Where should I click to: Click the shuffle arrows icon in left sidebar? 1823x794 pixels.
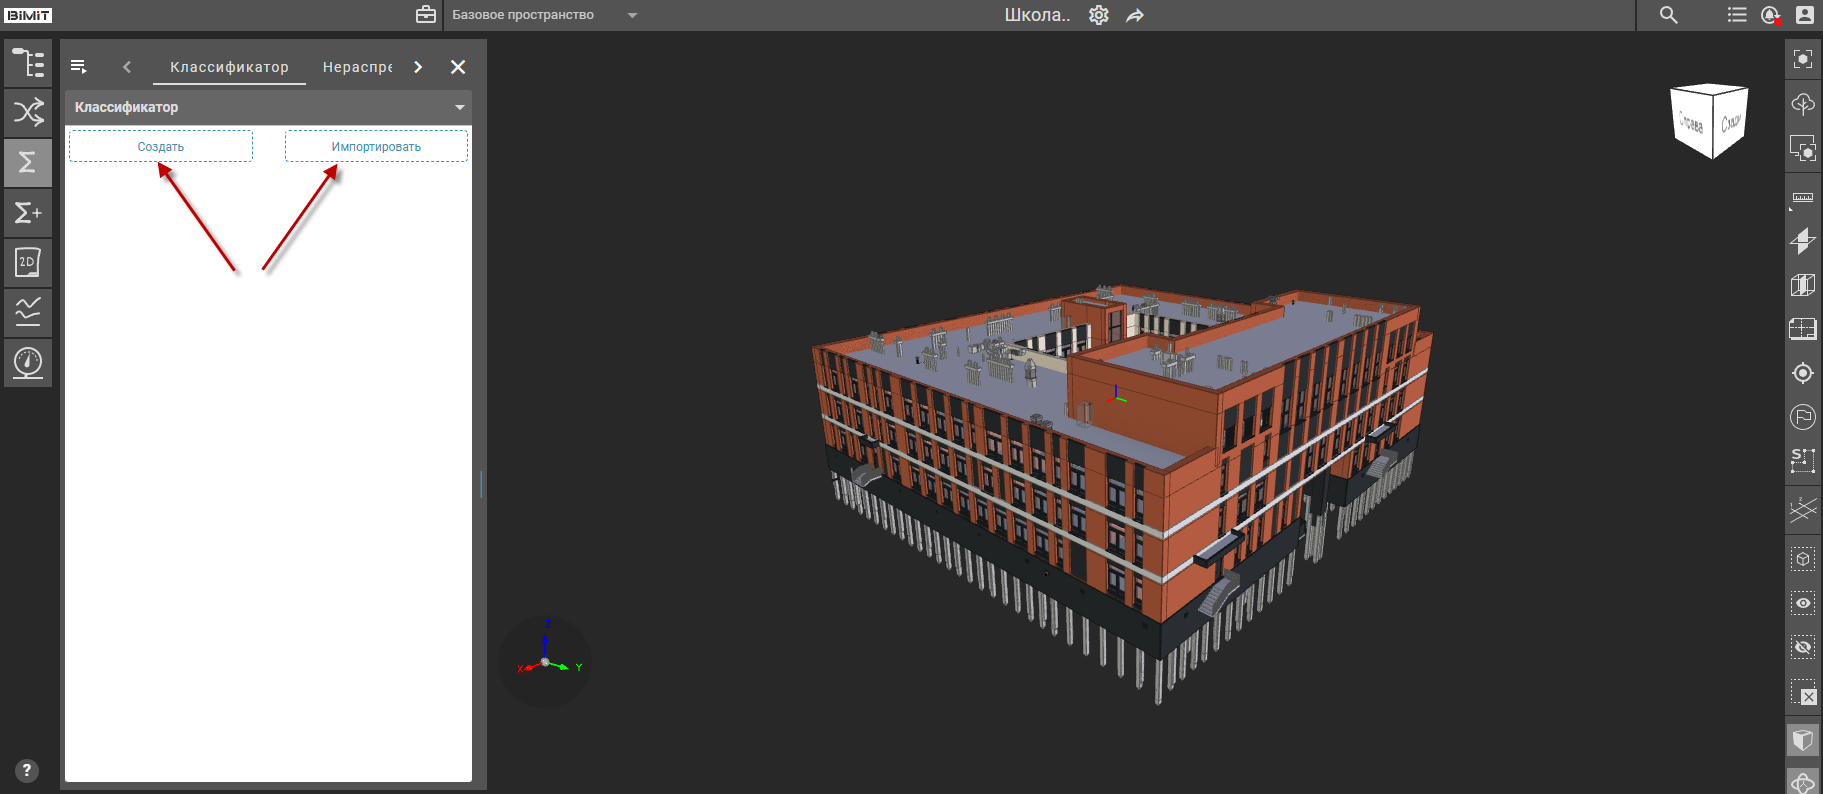(28, 112)
